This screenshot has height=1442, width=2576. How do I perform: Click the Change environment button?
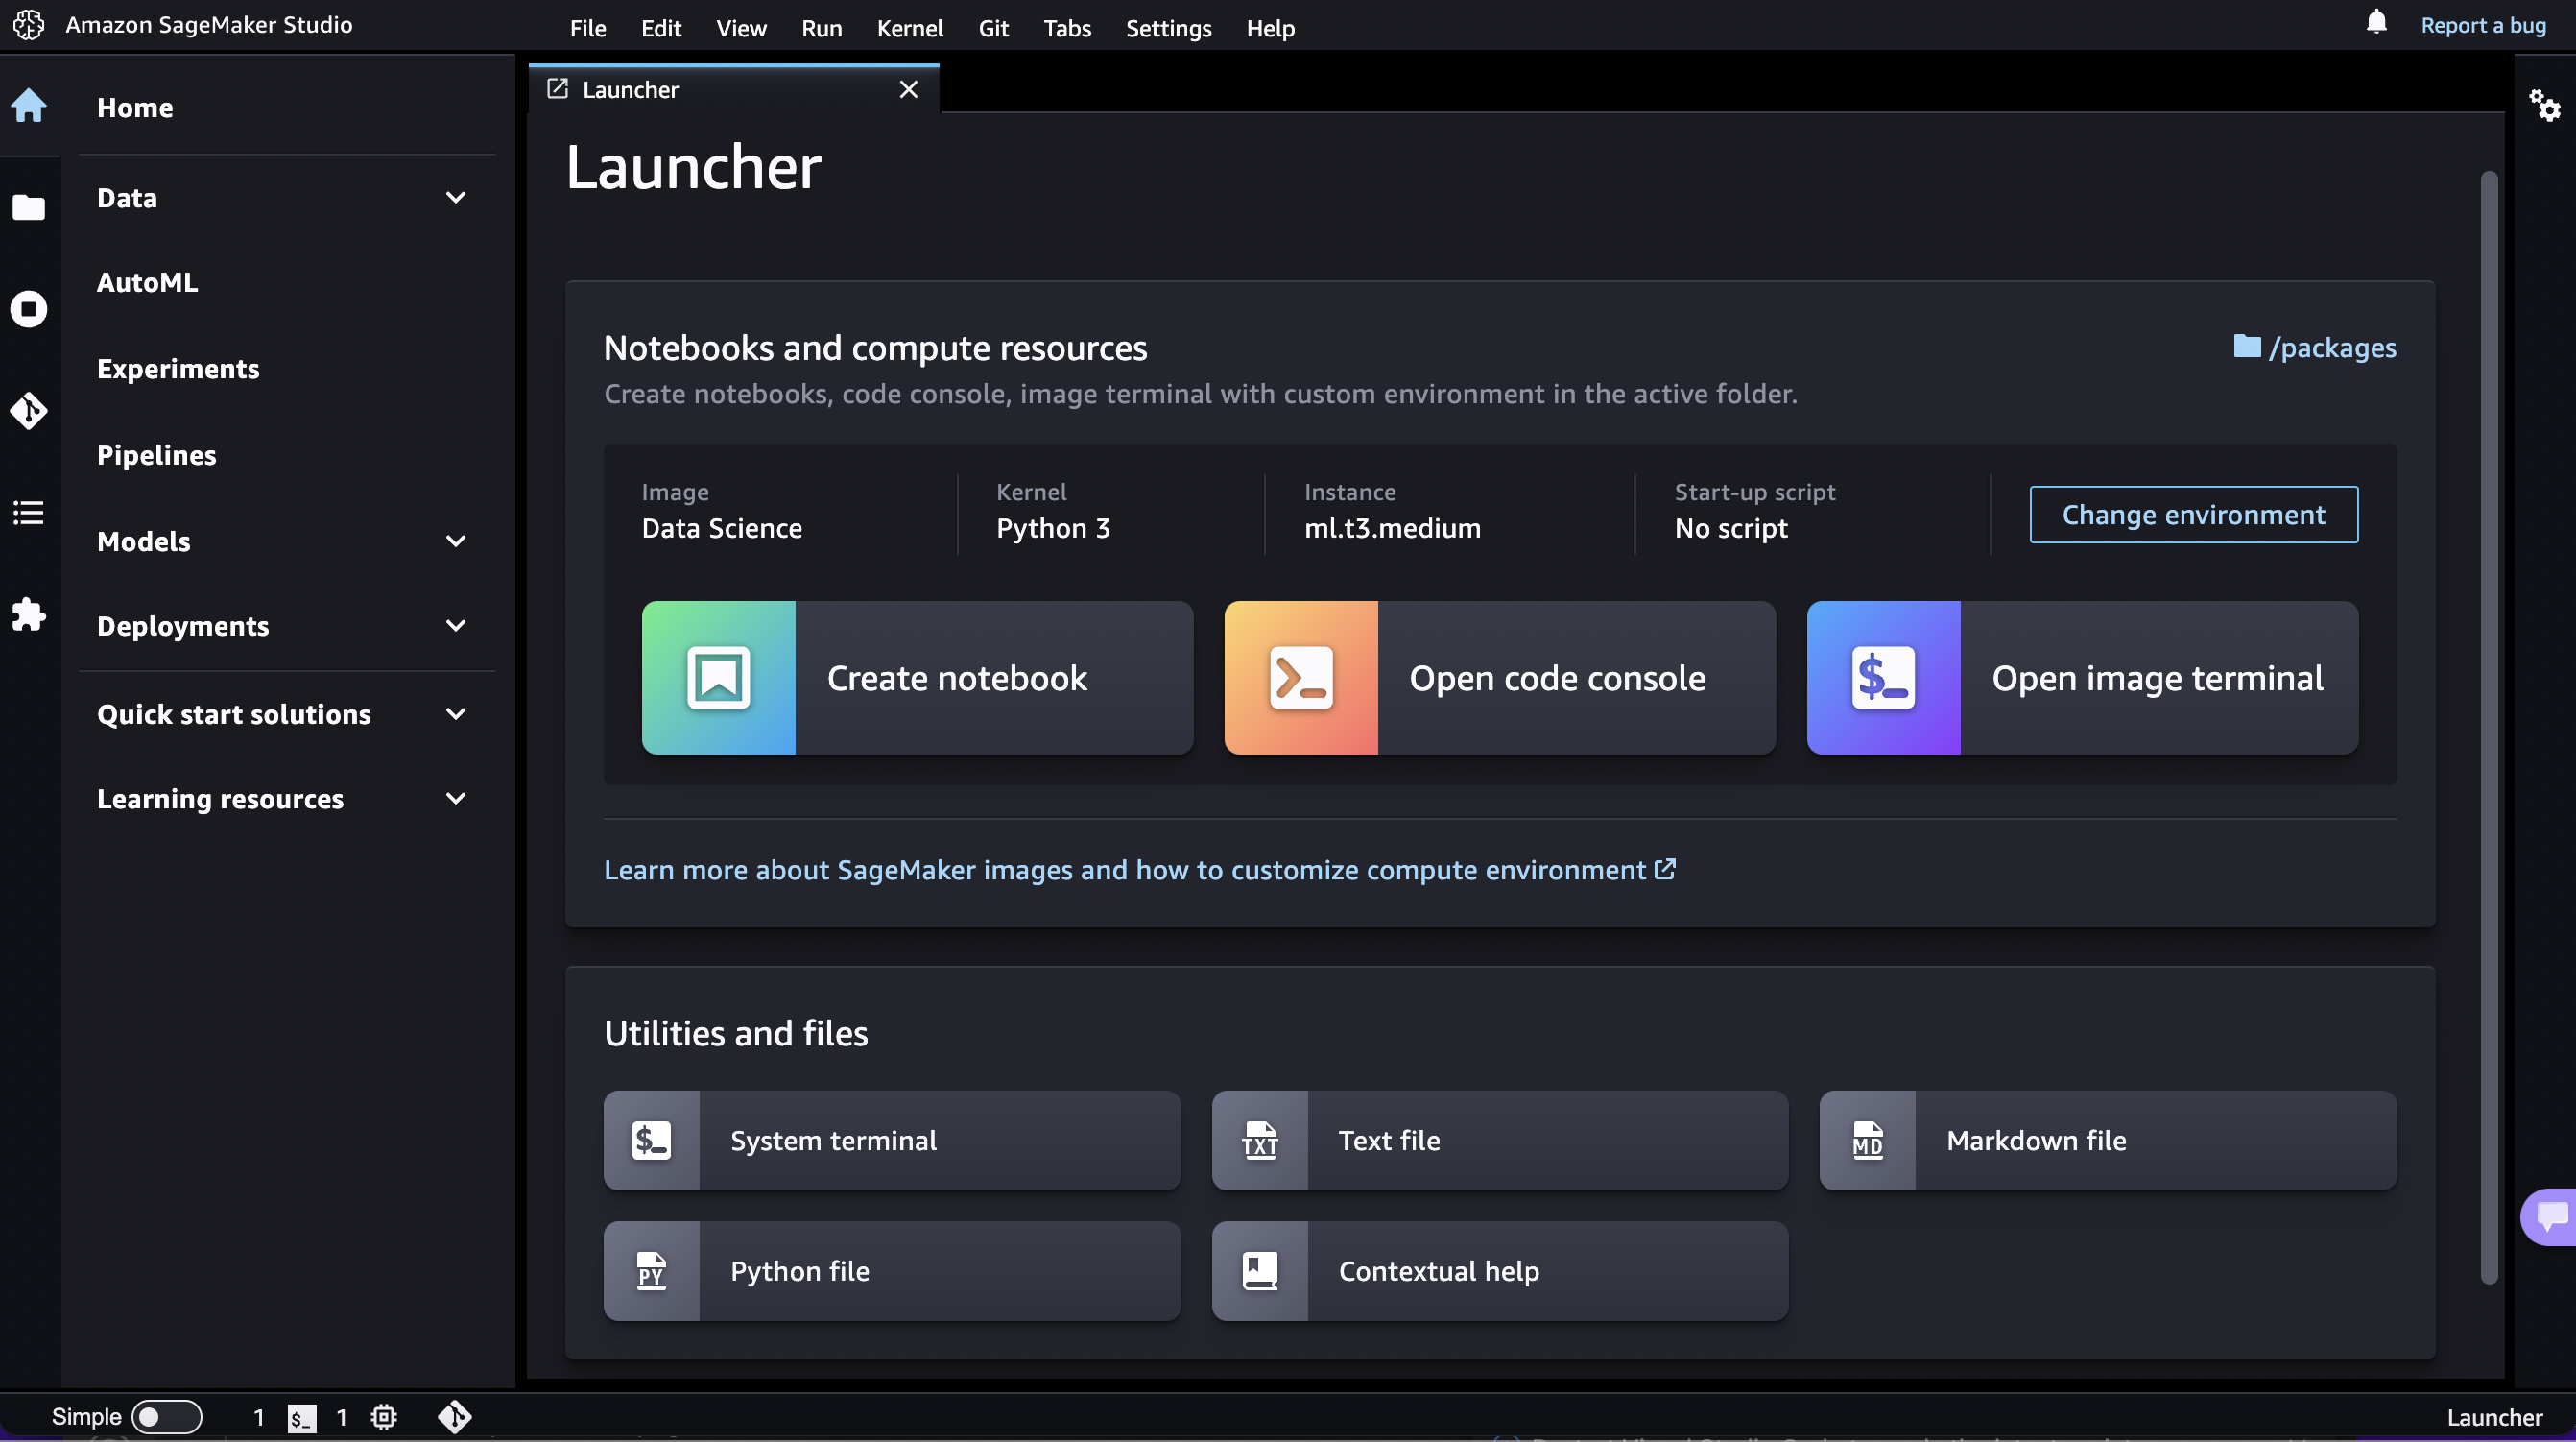(2194, 513)
